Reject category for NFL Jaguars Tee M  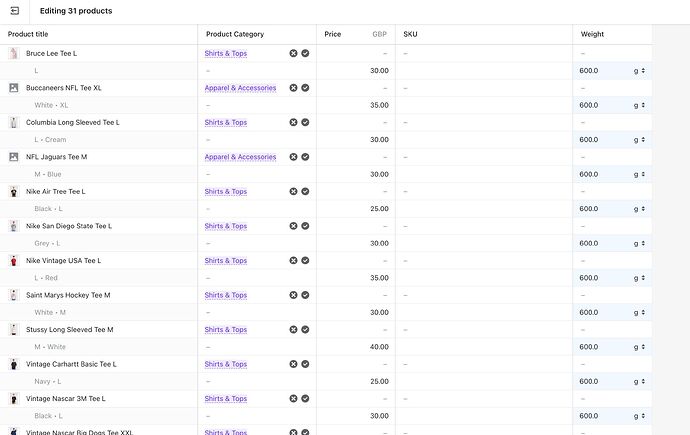(x=294, y=157)
